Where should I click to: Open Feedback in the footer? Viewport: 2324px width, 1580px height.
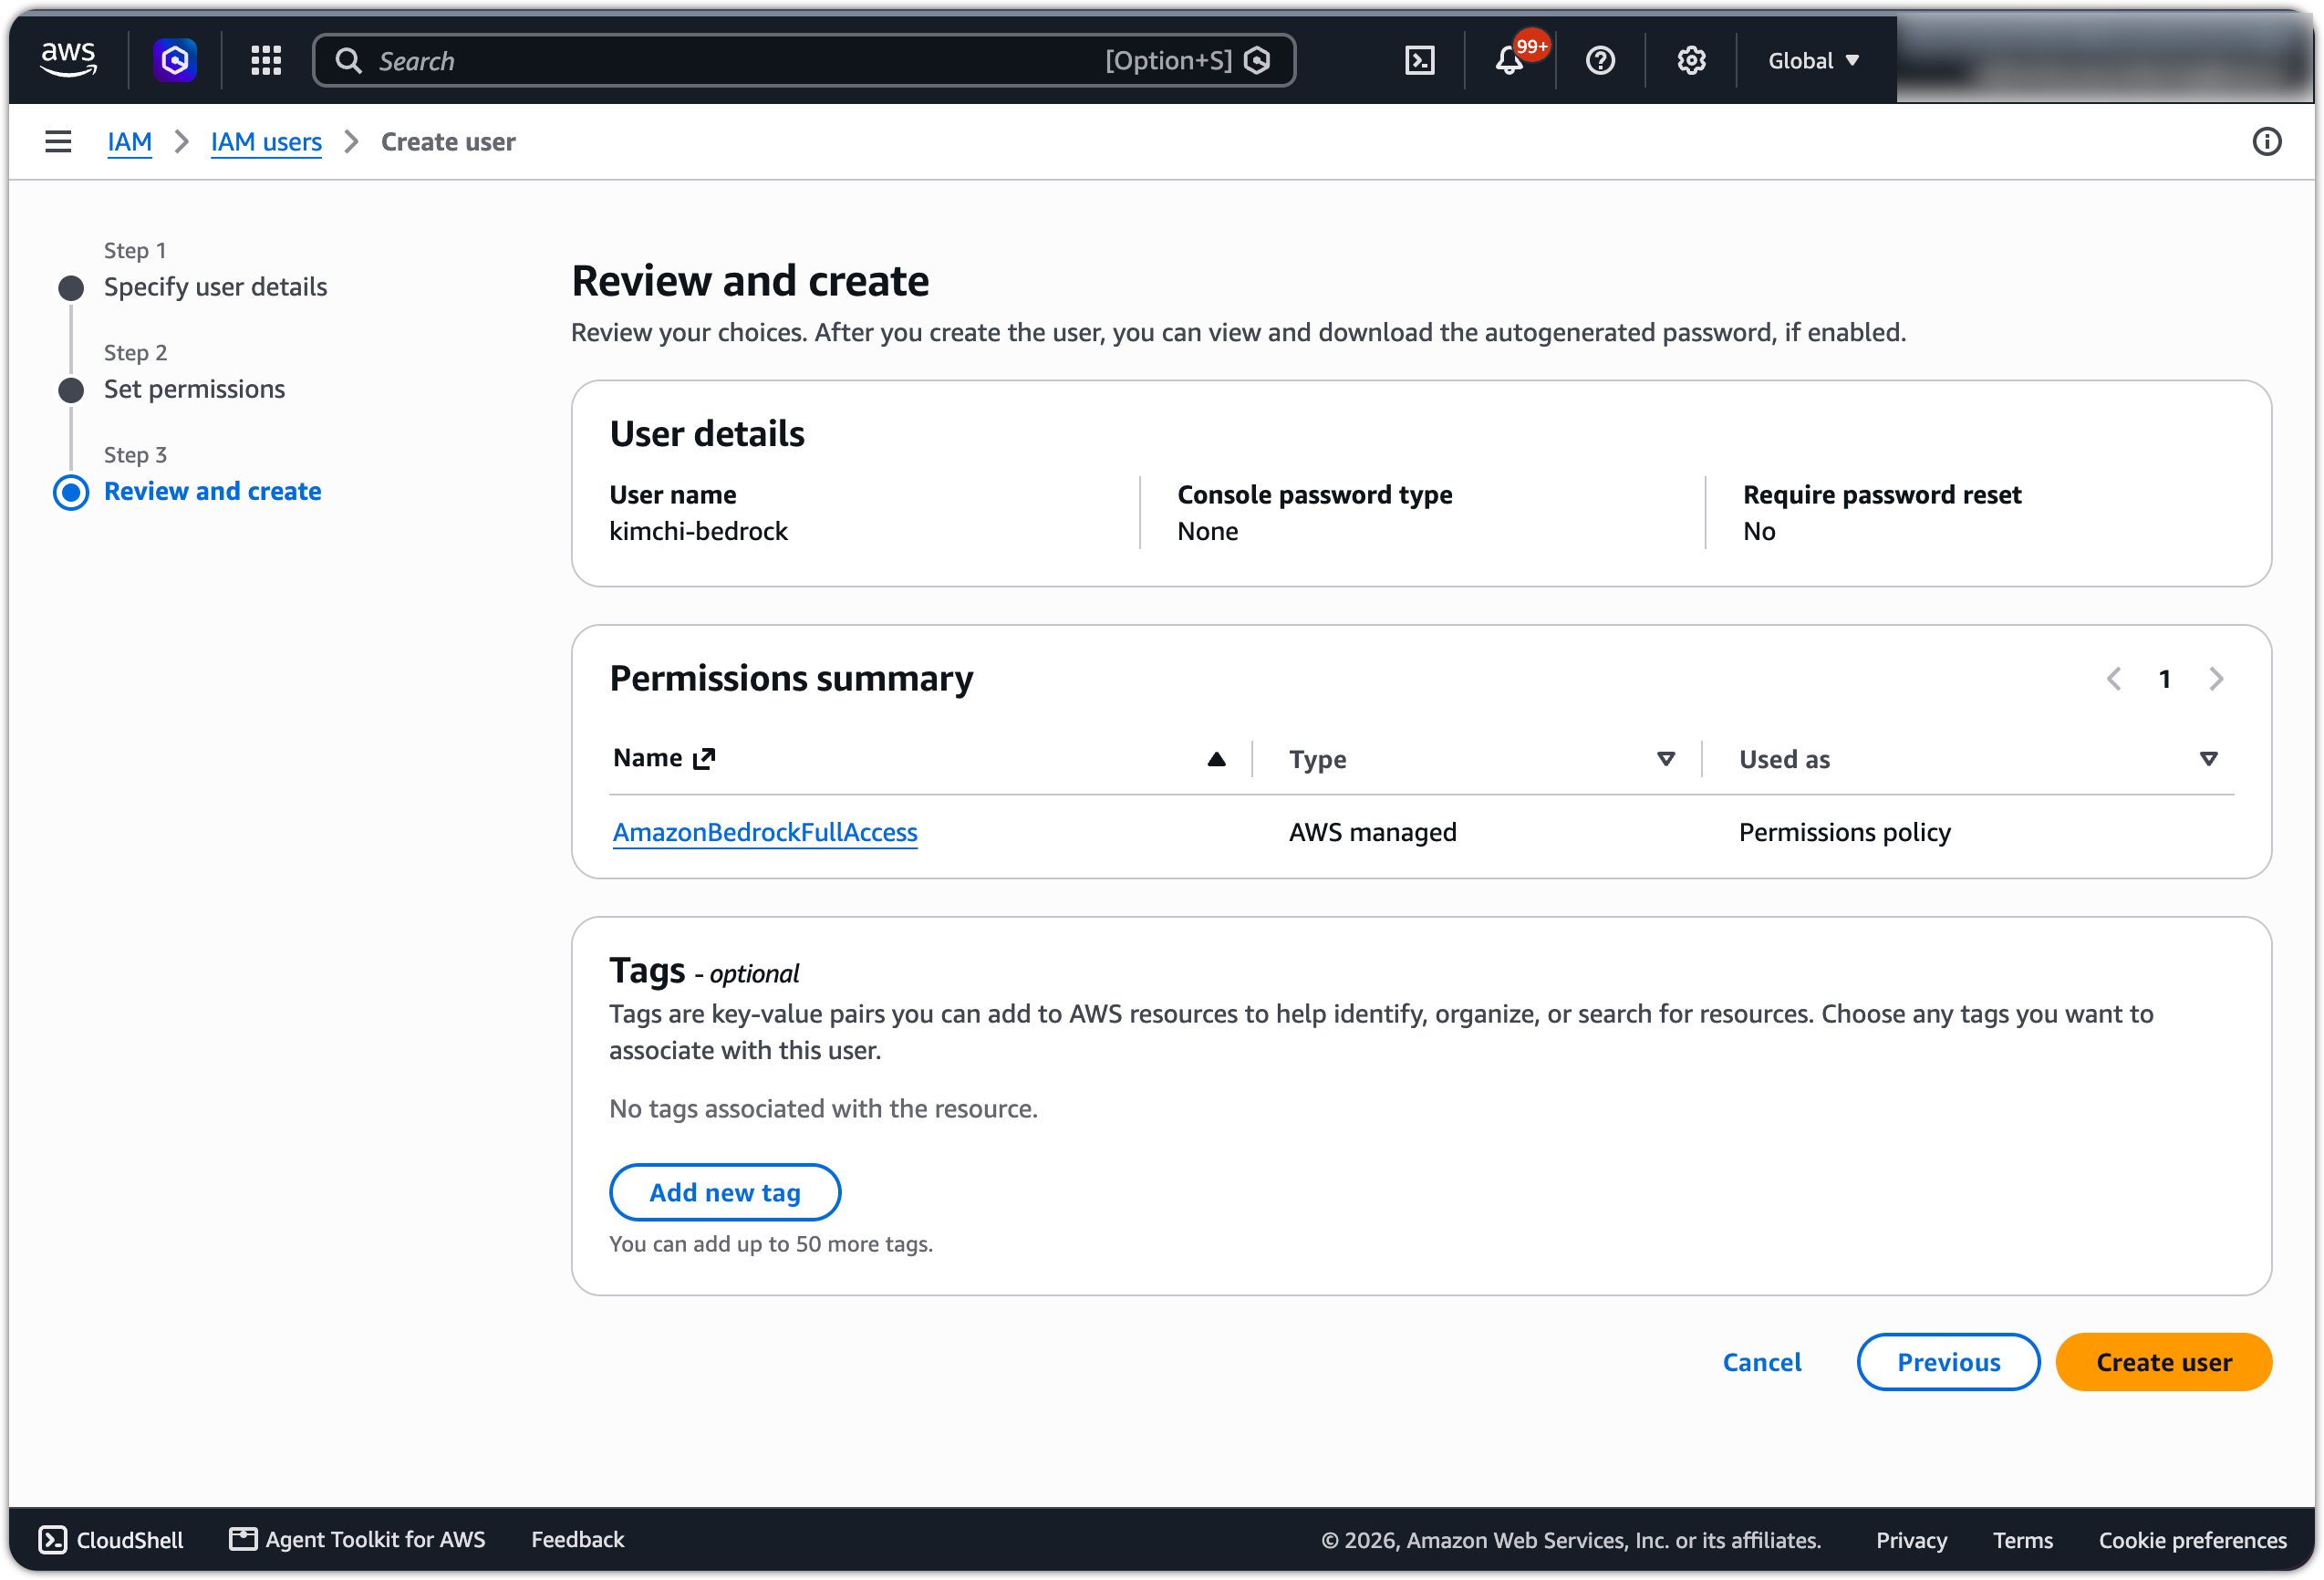[x=577, y=1539]
